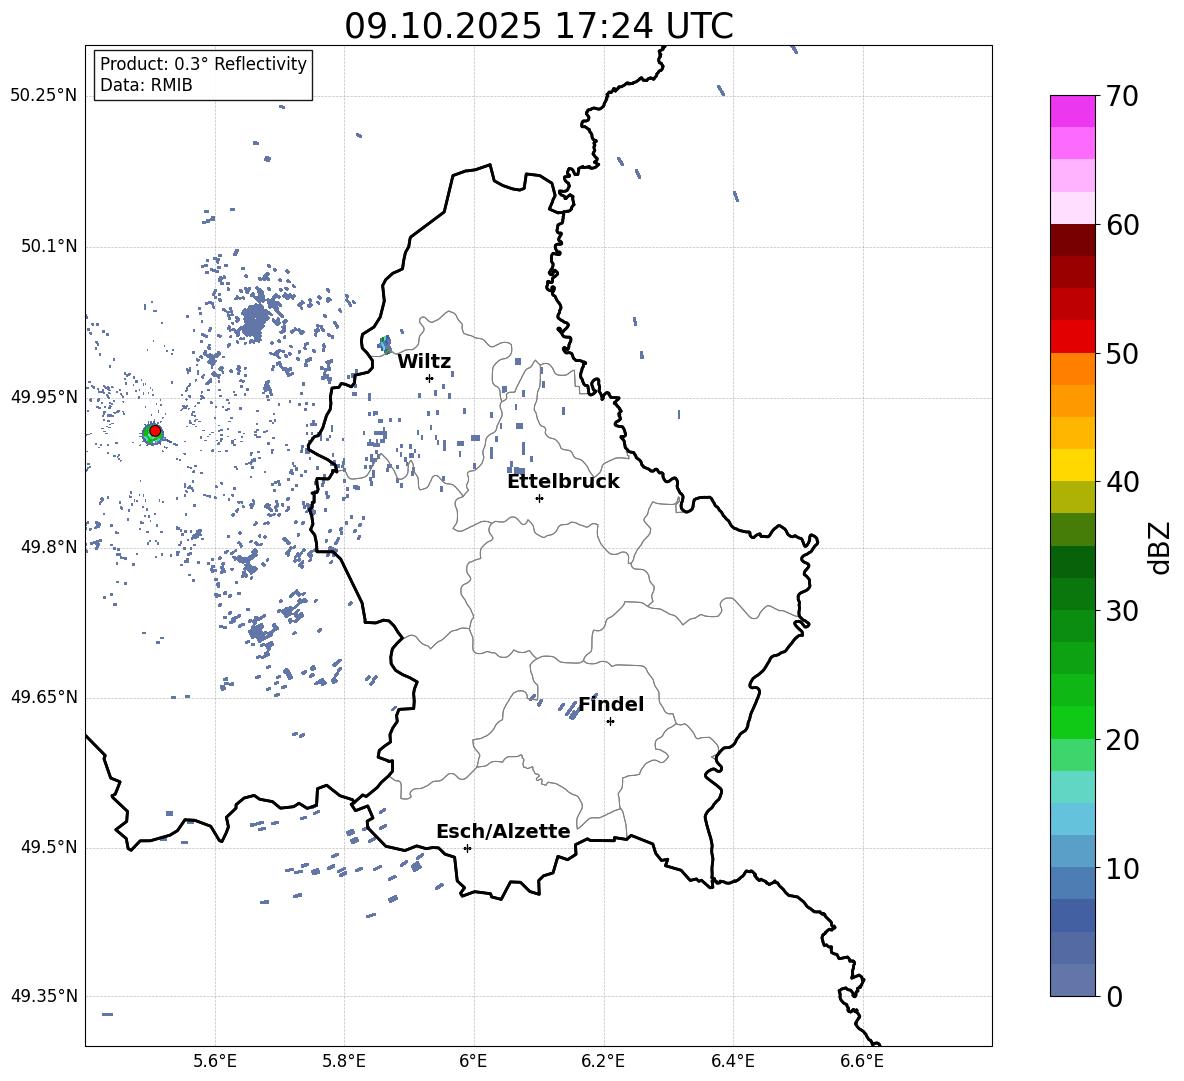Image resolution: width=1184 pixels, height=1081 pixels.
Task: Click the Data: RMIB text
Action: pyautogui.click(x=146, y=85)
